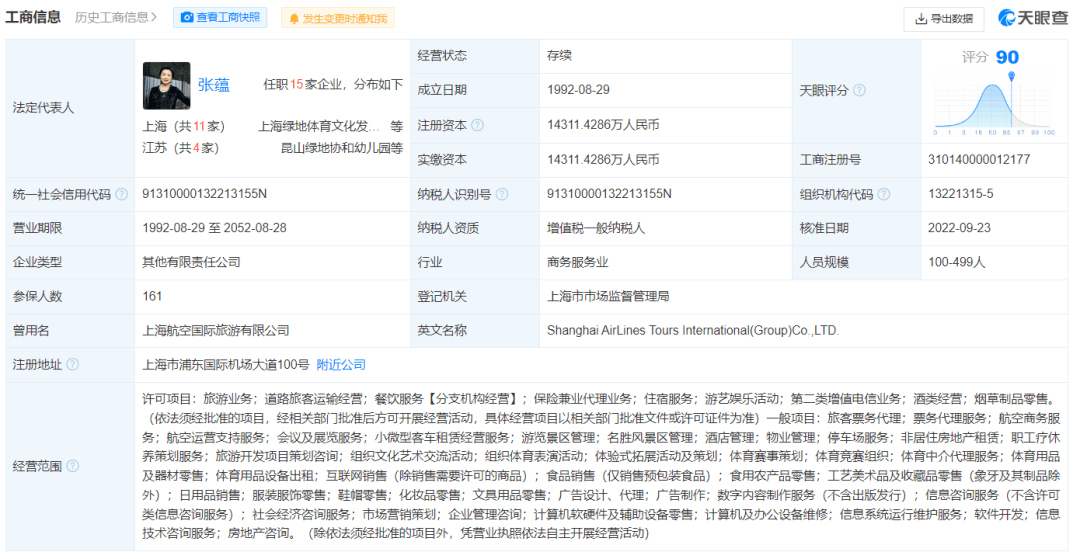Click 上海（共11家）region entry
Viewport: 1080px width, 559px height.
[184, 126]
